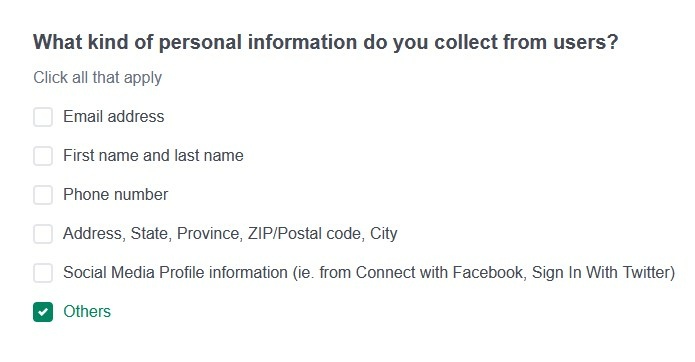This screenshot has width=695, height=362.
Task: Click the personal information question heading
Action: [326, 43]
